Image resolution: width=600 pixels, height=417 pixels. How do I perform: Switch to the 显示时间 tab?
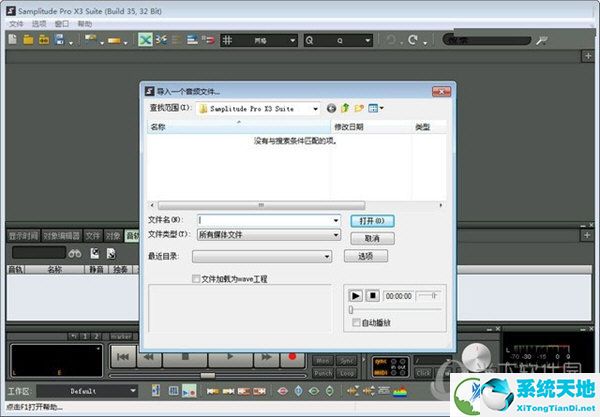23,236
